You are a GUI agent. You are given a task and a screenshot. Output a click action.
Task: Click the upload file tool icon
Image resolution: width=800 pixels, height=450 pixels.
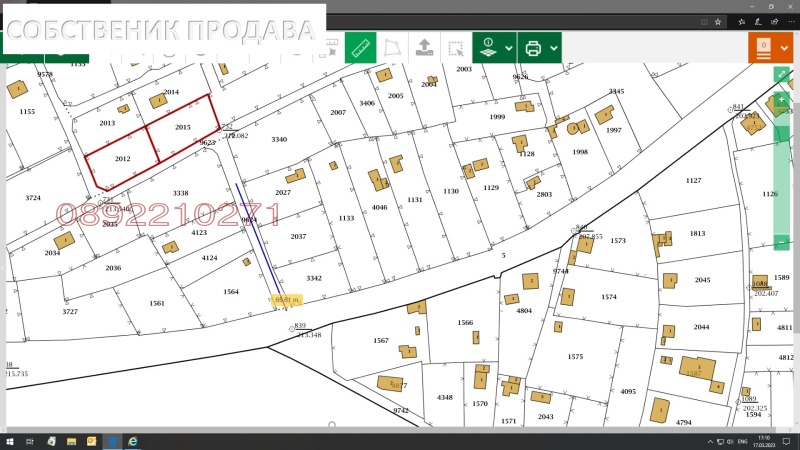tap(424, 48)
